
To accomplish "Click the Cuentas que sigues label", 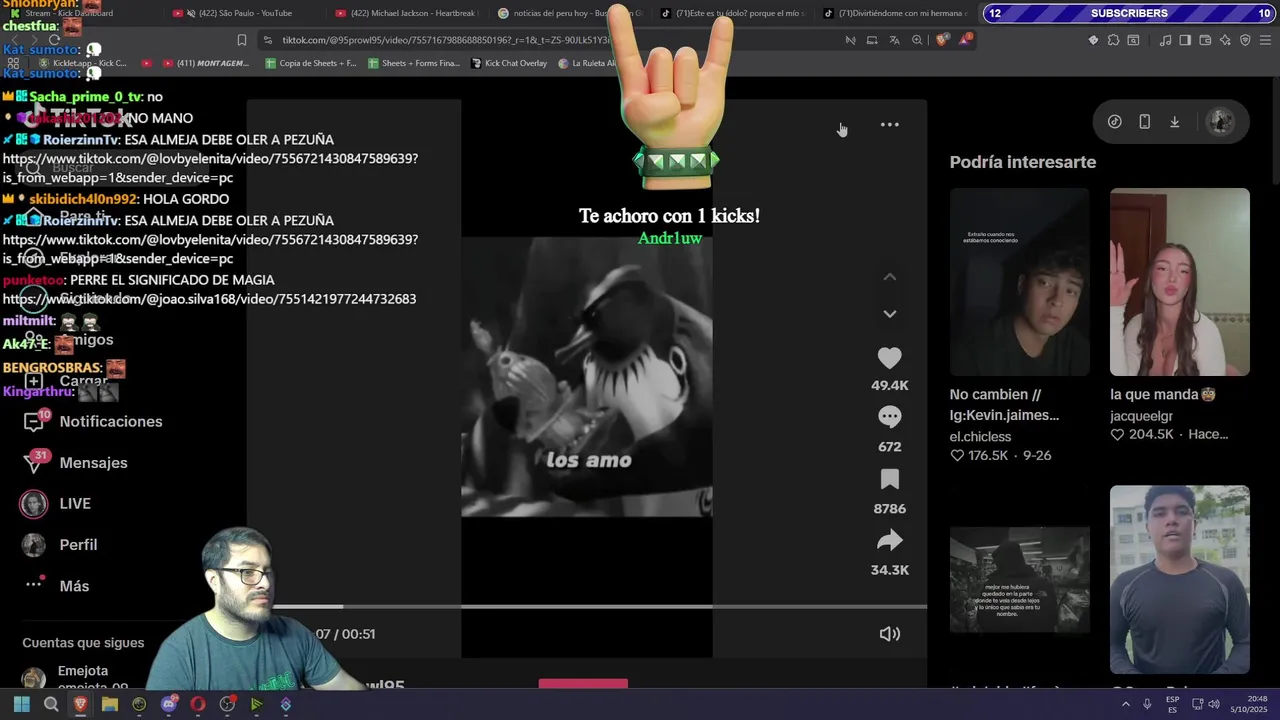I will coord(83,643).
